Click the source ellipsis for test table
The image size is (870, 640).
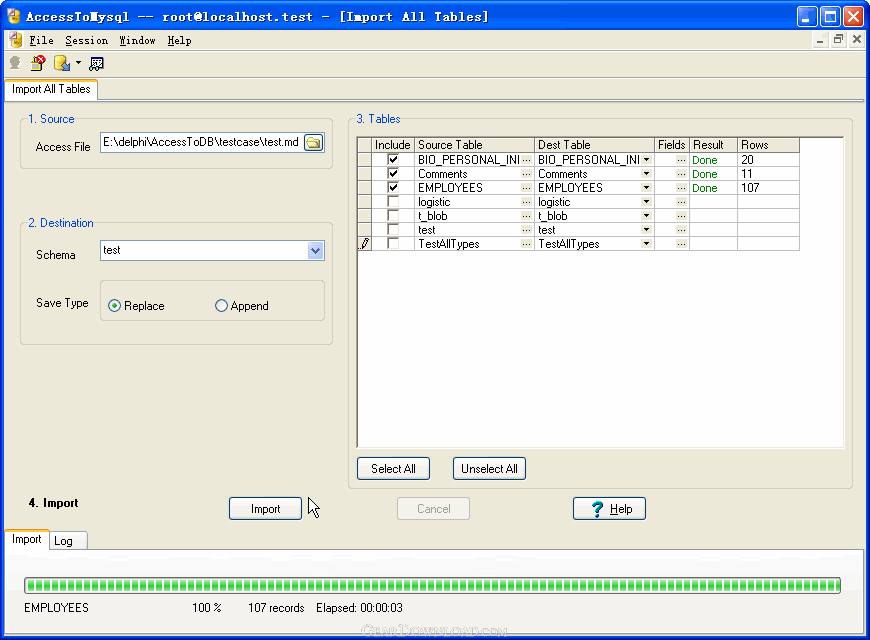(x=527, y=230)
